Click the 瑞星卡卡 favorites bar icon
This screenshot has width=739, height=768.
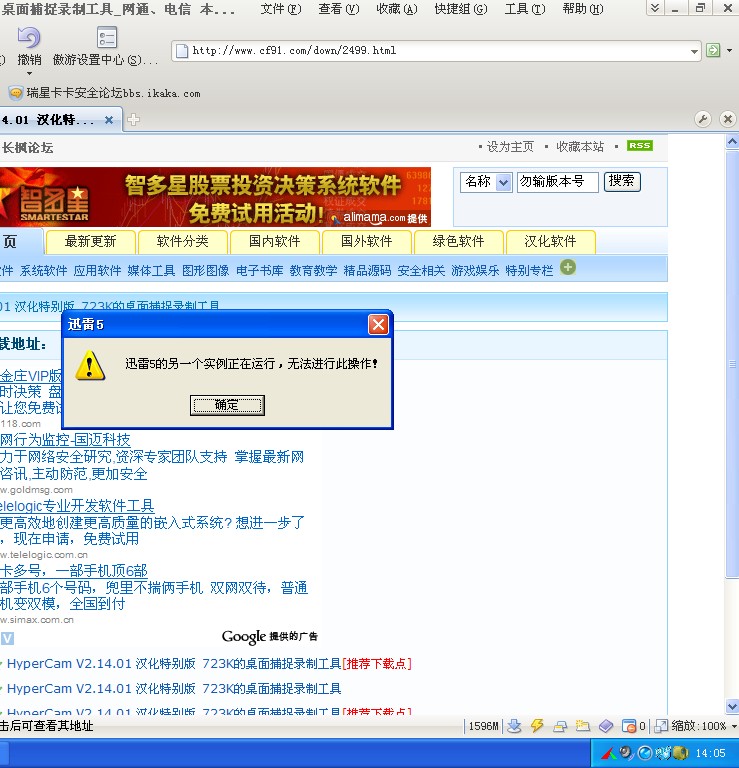tap(15, 93)
